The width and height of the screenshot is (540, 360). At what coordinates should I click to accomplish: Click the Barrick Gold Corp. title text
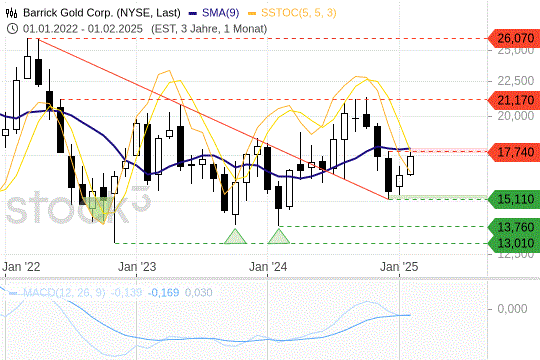(102, 13)
